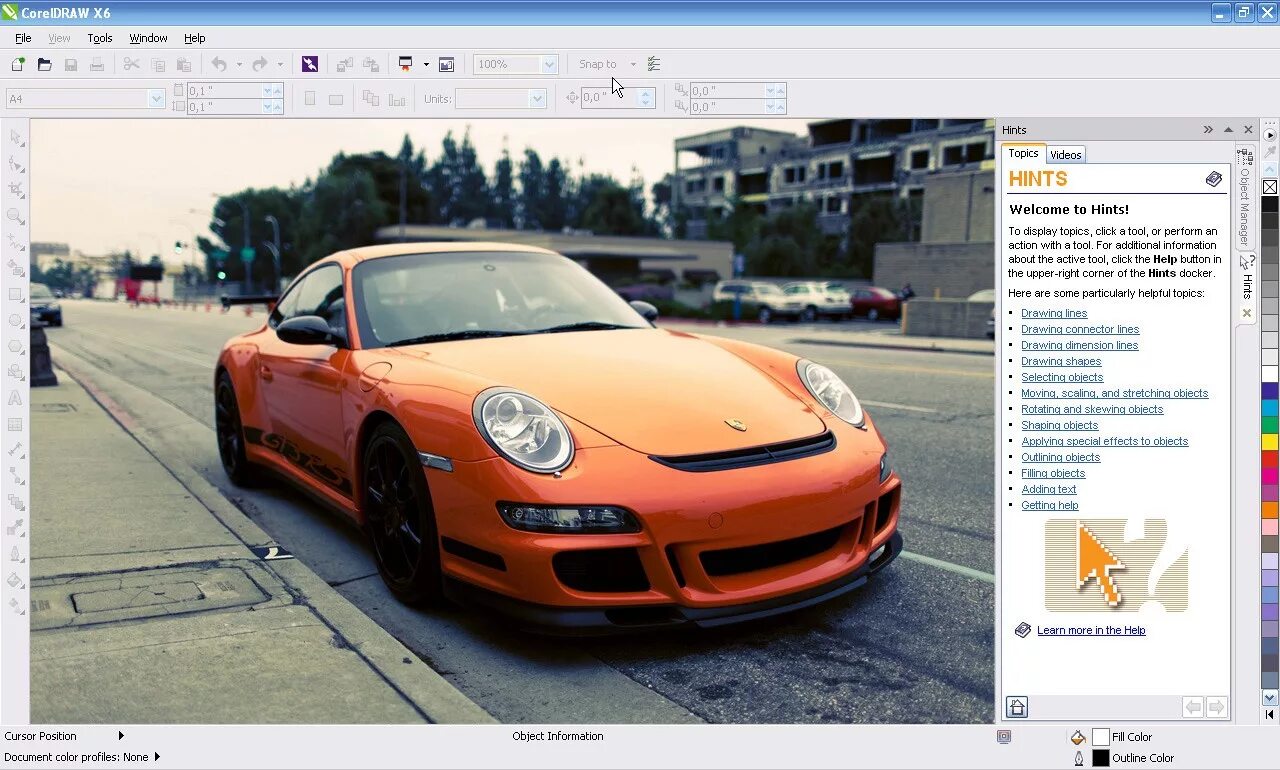Open the Adding text link
The width and height of the screenshot is (1280, 770).
click(1049, 489)
